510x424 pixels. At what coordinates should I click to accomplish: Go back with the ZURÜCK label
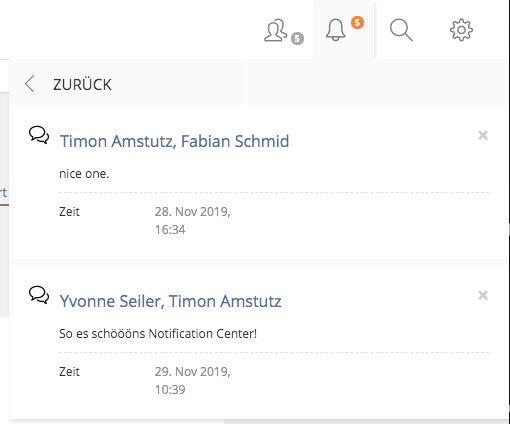[x=82, y=85]
